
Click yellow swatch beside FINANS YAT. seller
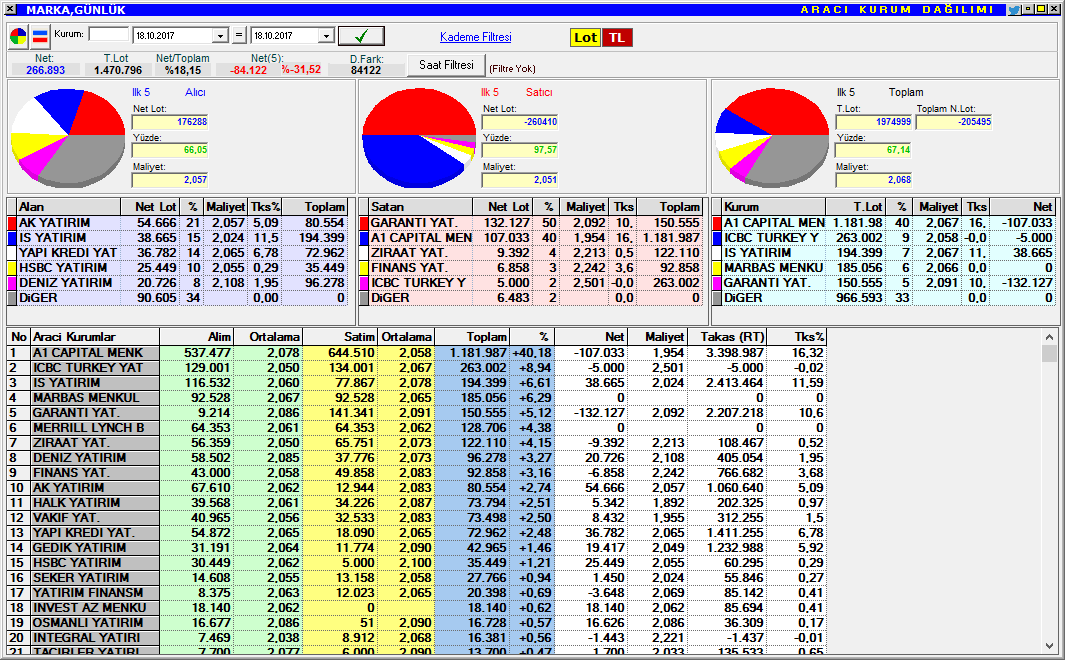[x=363, y=268]
